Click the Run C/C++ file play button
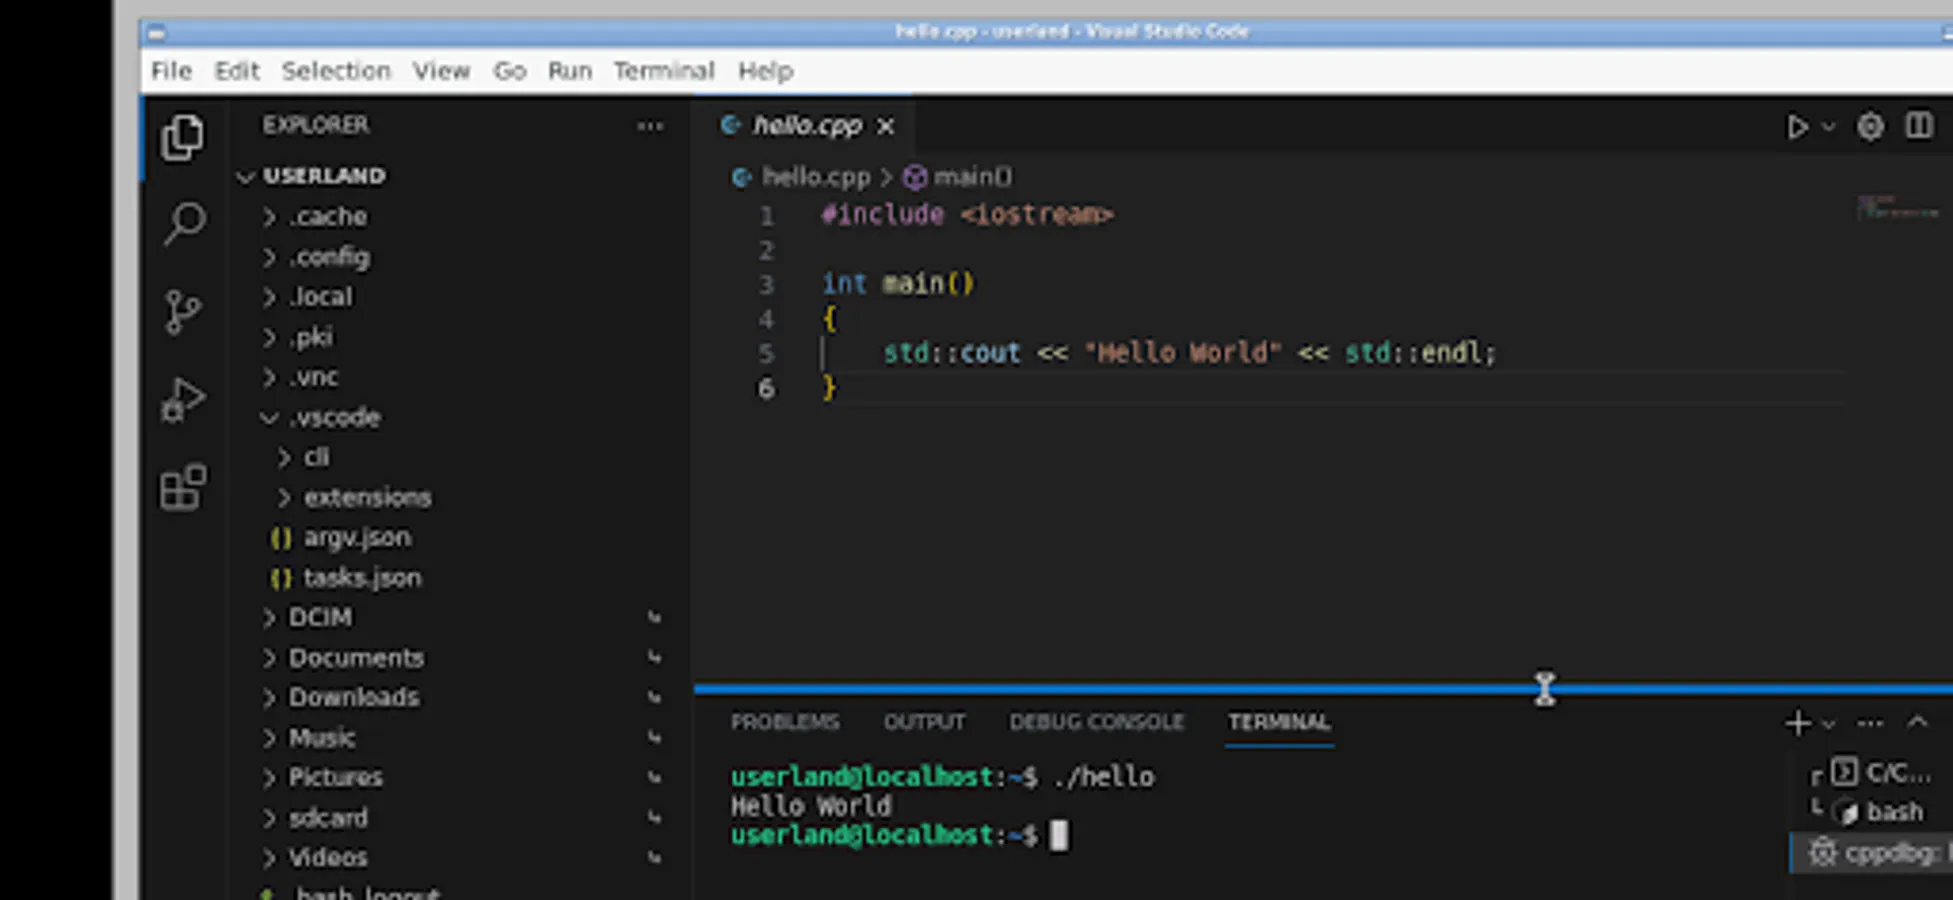Viewport: 1953px width, 900px height. (1797, 127)
